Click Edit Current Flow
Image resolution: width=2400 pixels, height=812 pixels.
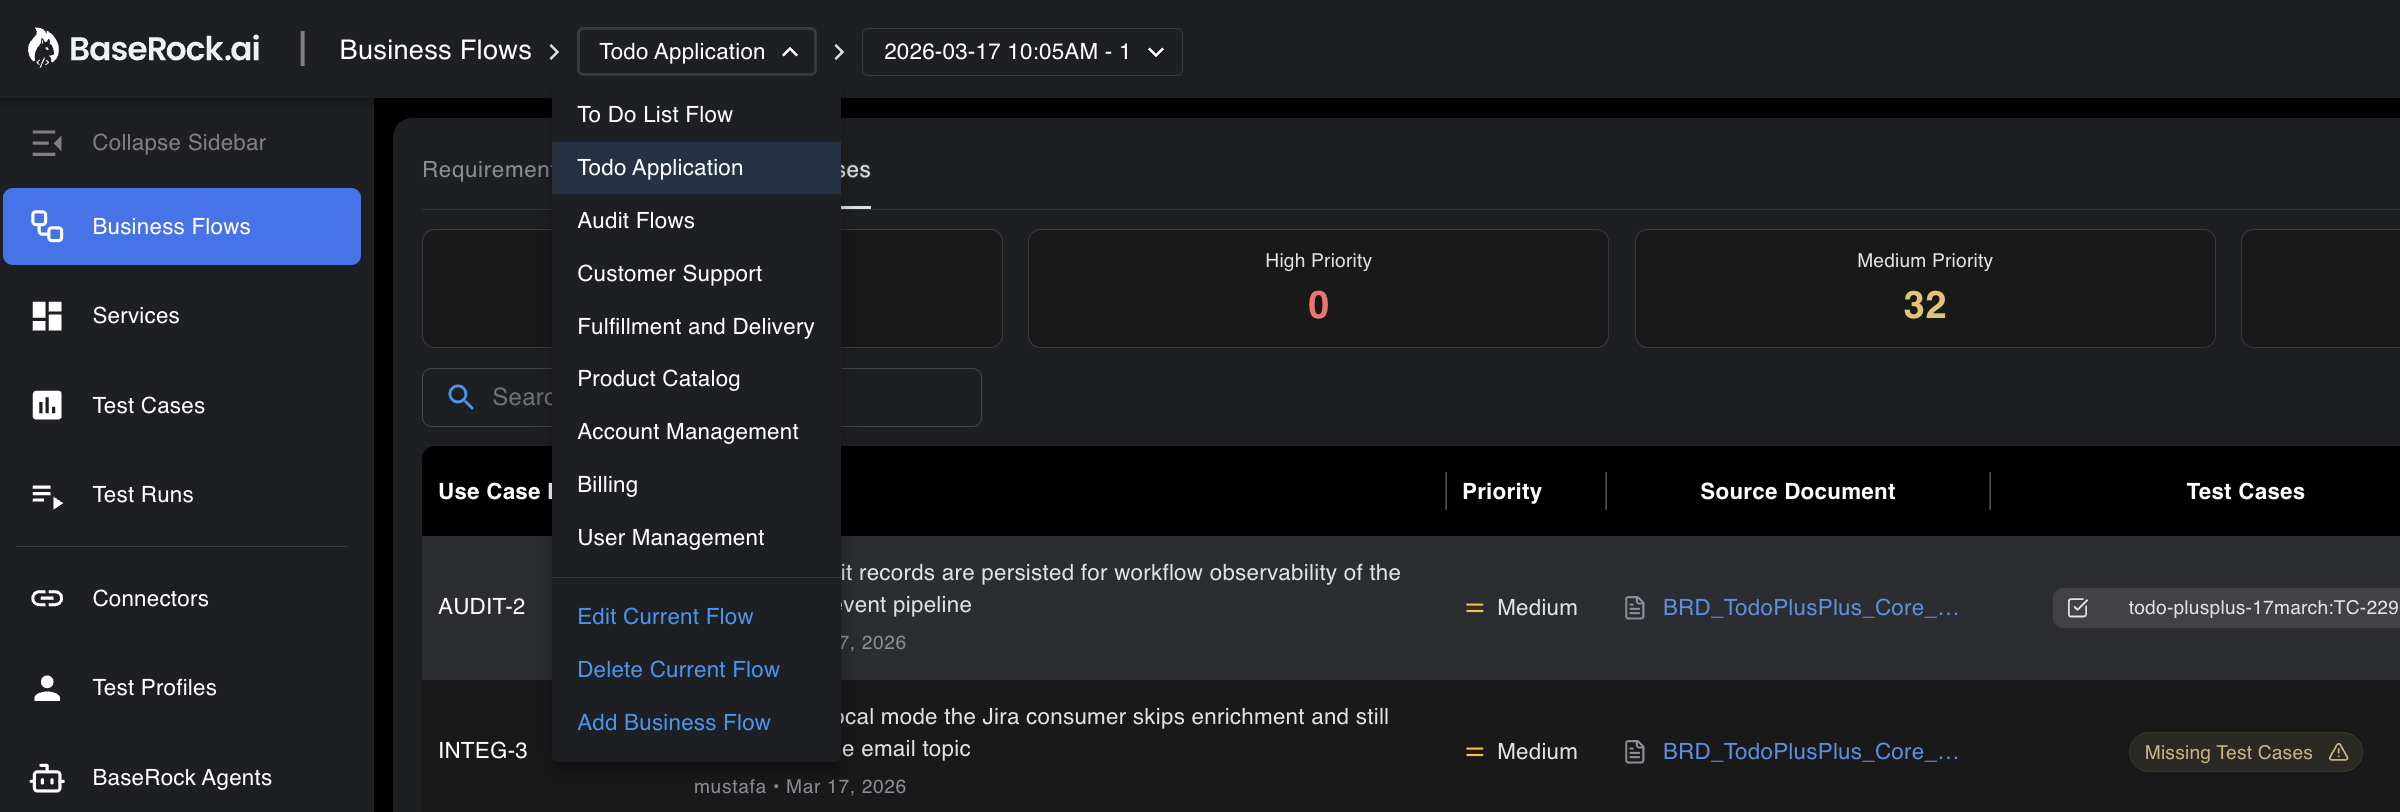tap(664, 617)
